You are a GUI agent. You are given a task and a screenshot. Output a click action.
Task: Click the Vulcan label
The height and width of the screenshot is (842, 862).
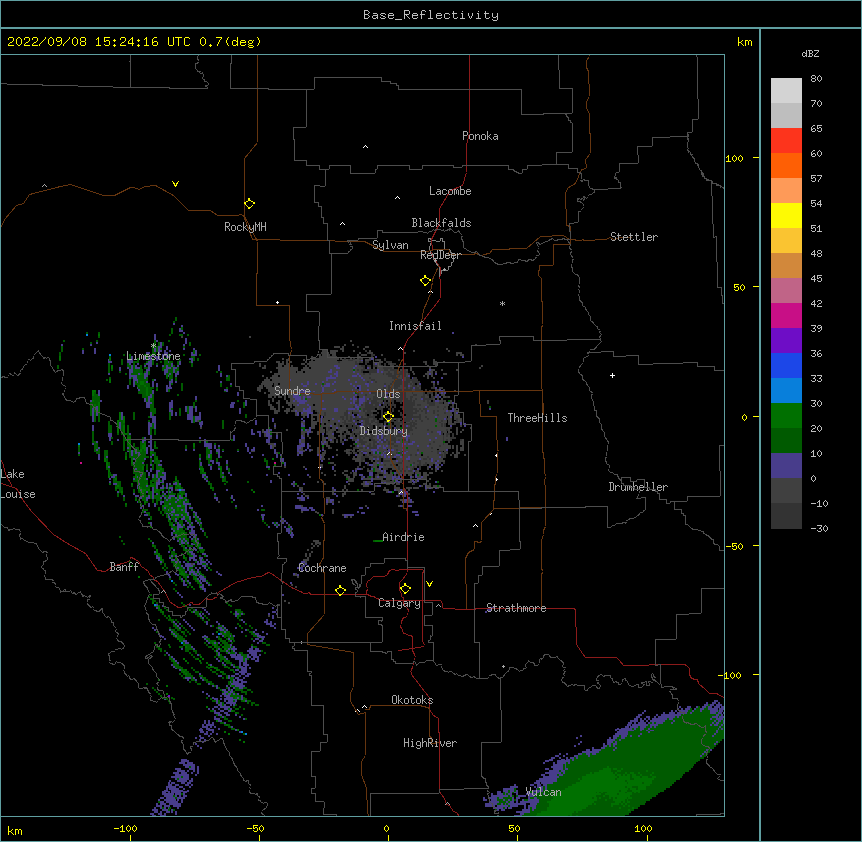[543, 792]
